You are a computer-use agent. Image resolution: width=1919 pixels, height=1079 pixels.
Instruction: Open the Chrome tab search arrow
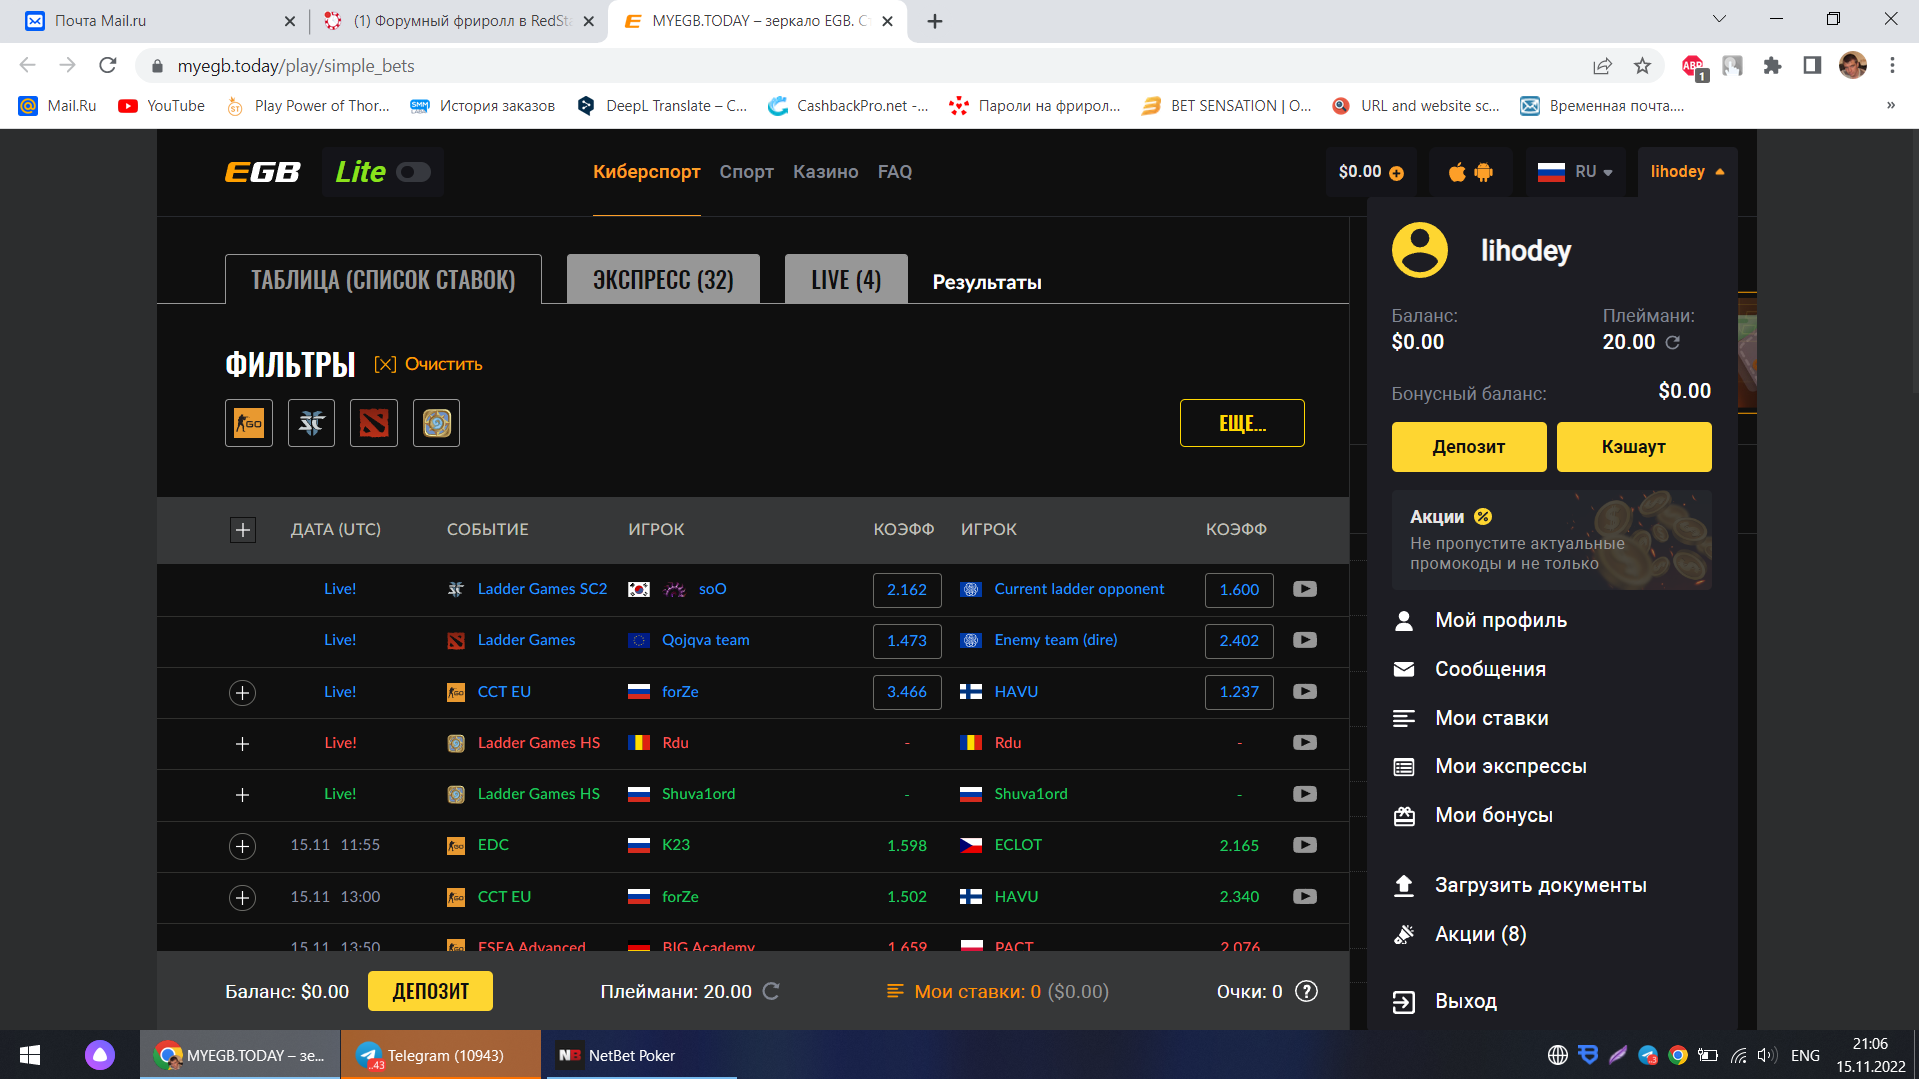tap(1719, 19)
